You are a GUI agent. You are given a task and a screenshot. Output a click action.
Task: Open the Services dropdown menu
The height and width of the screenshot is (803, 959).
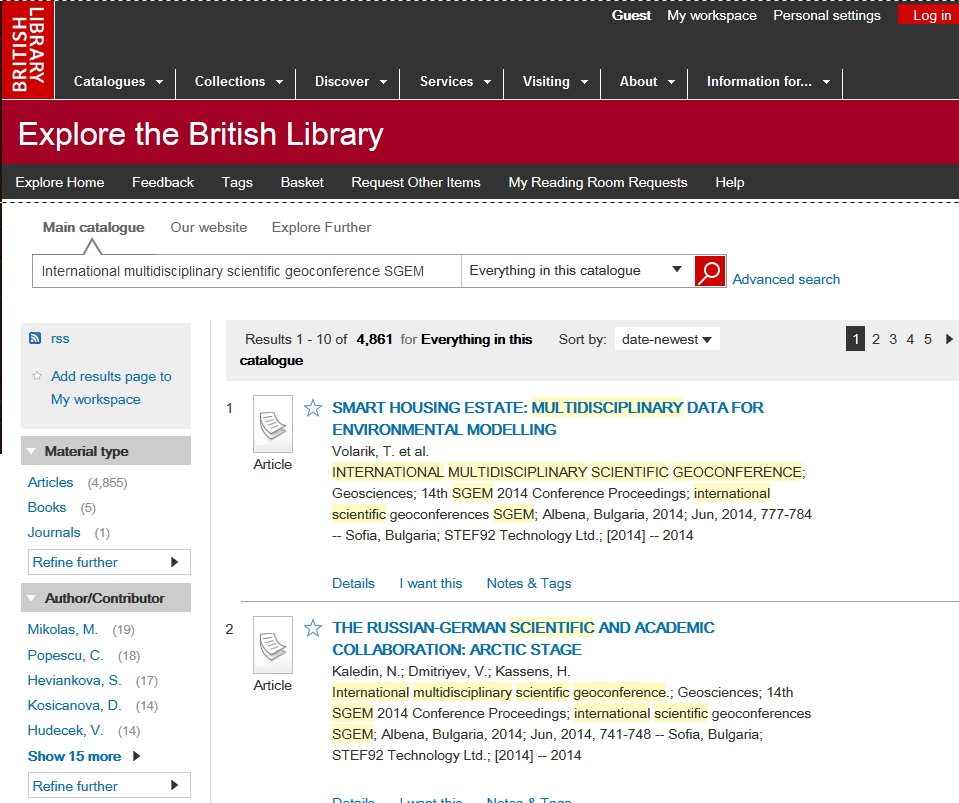(x=455, y=81)
